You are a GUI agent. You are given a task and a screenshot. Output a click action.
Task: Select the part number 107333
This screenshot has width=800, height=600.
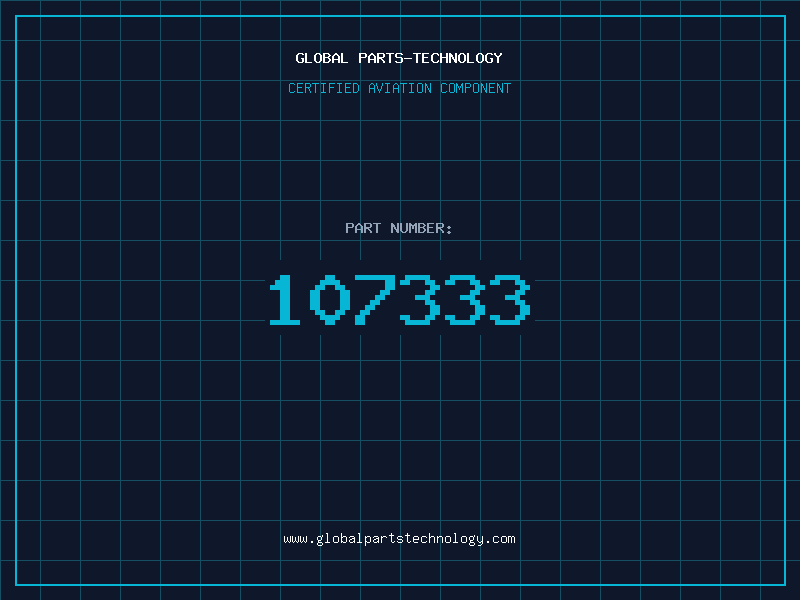[400, 299]
